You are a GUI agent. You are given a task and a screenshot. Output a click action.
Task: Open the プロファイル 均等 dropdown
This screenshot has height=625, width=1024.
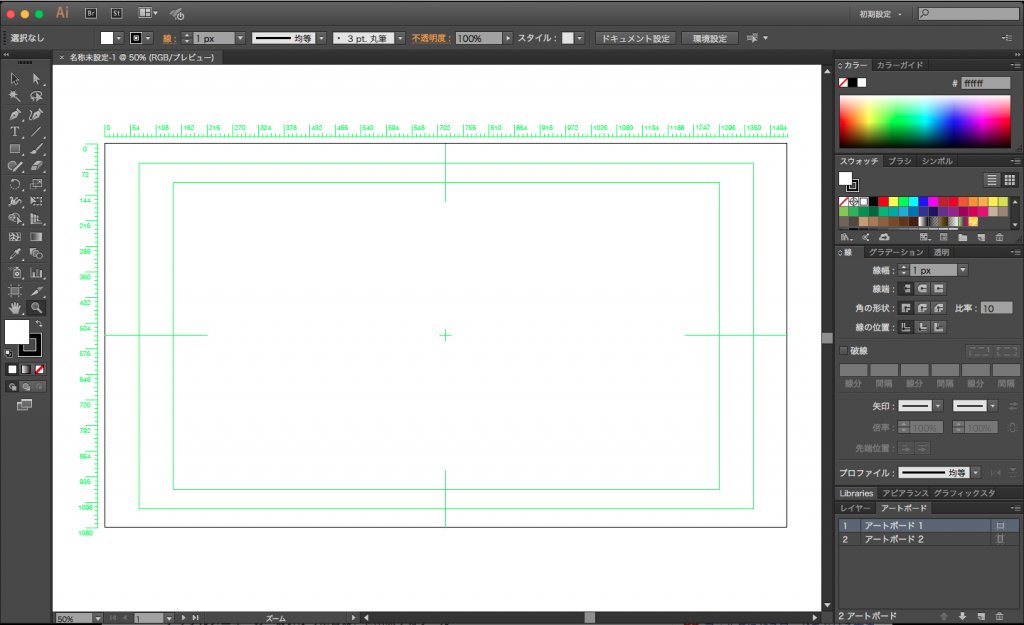(x=975, y=473)
